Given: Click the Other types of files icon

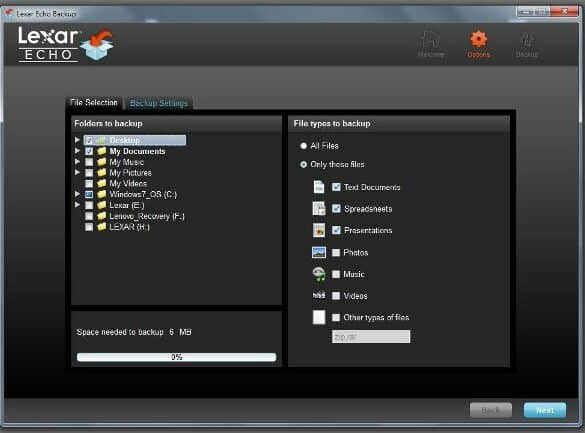Looking at the screenshot, I should (319, 317).
